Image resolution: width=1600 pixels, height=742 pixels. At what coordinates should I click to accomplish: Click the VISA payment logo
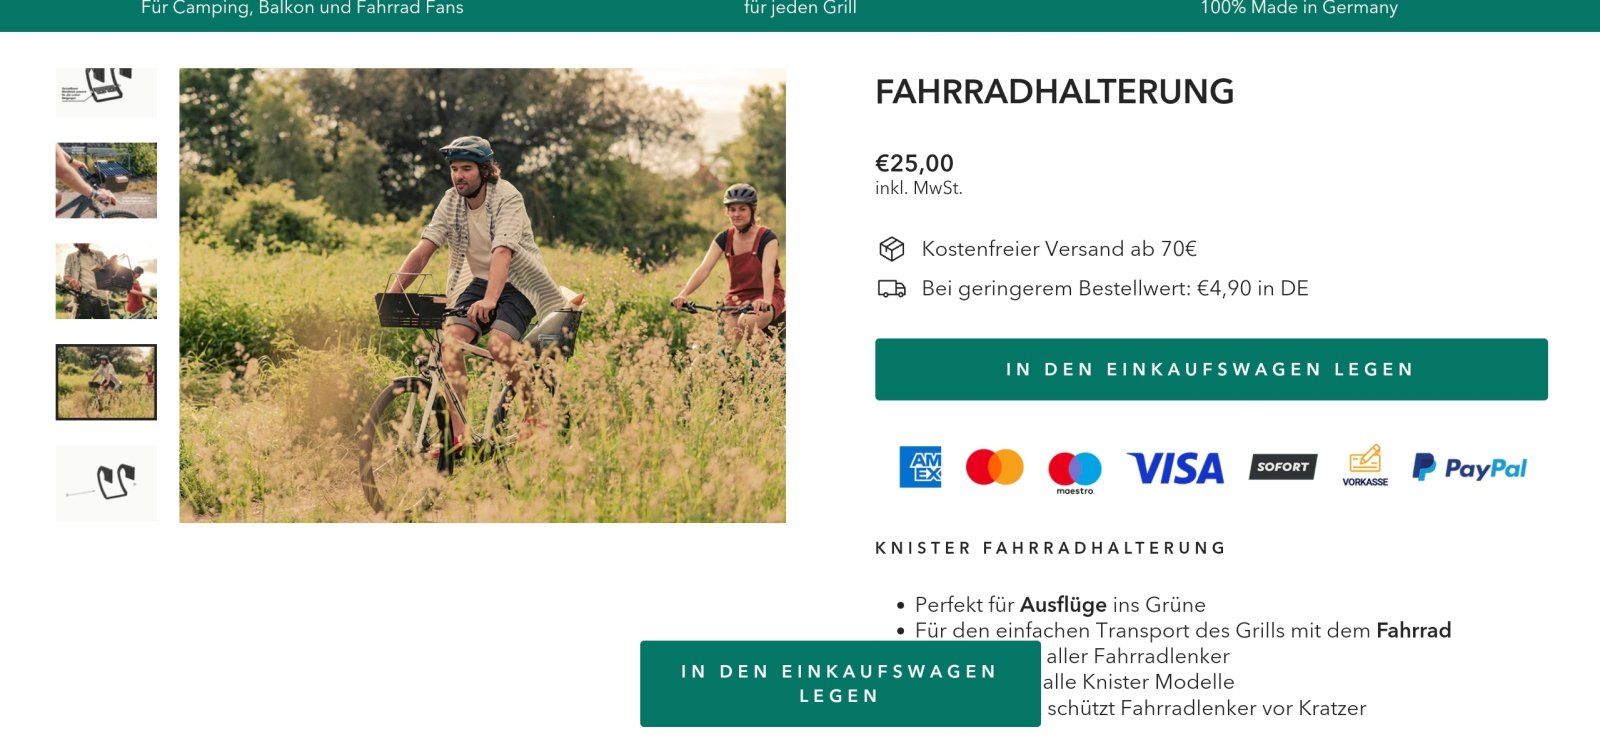point(1175,468)
